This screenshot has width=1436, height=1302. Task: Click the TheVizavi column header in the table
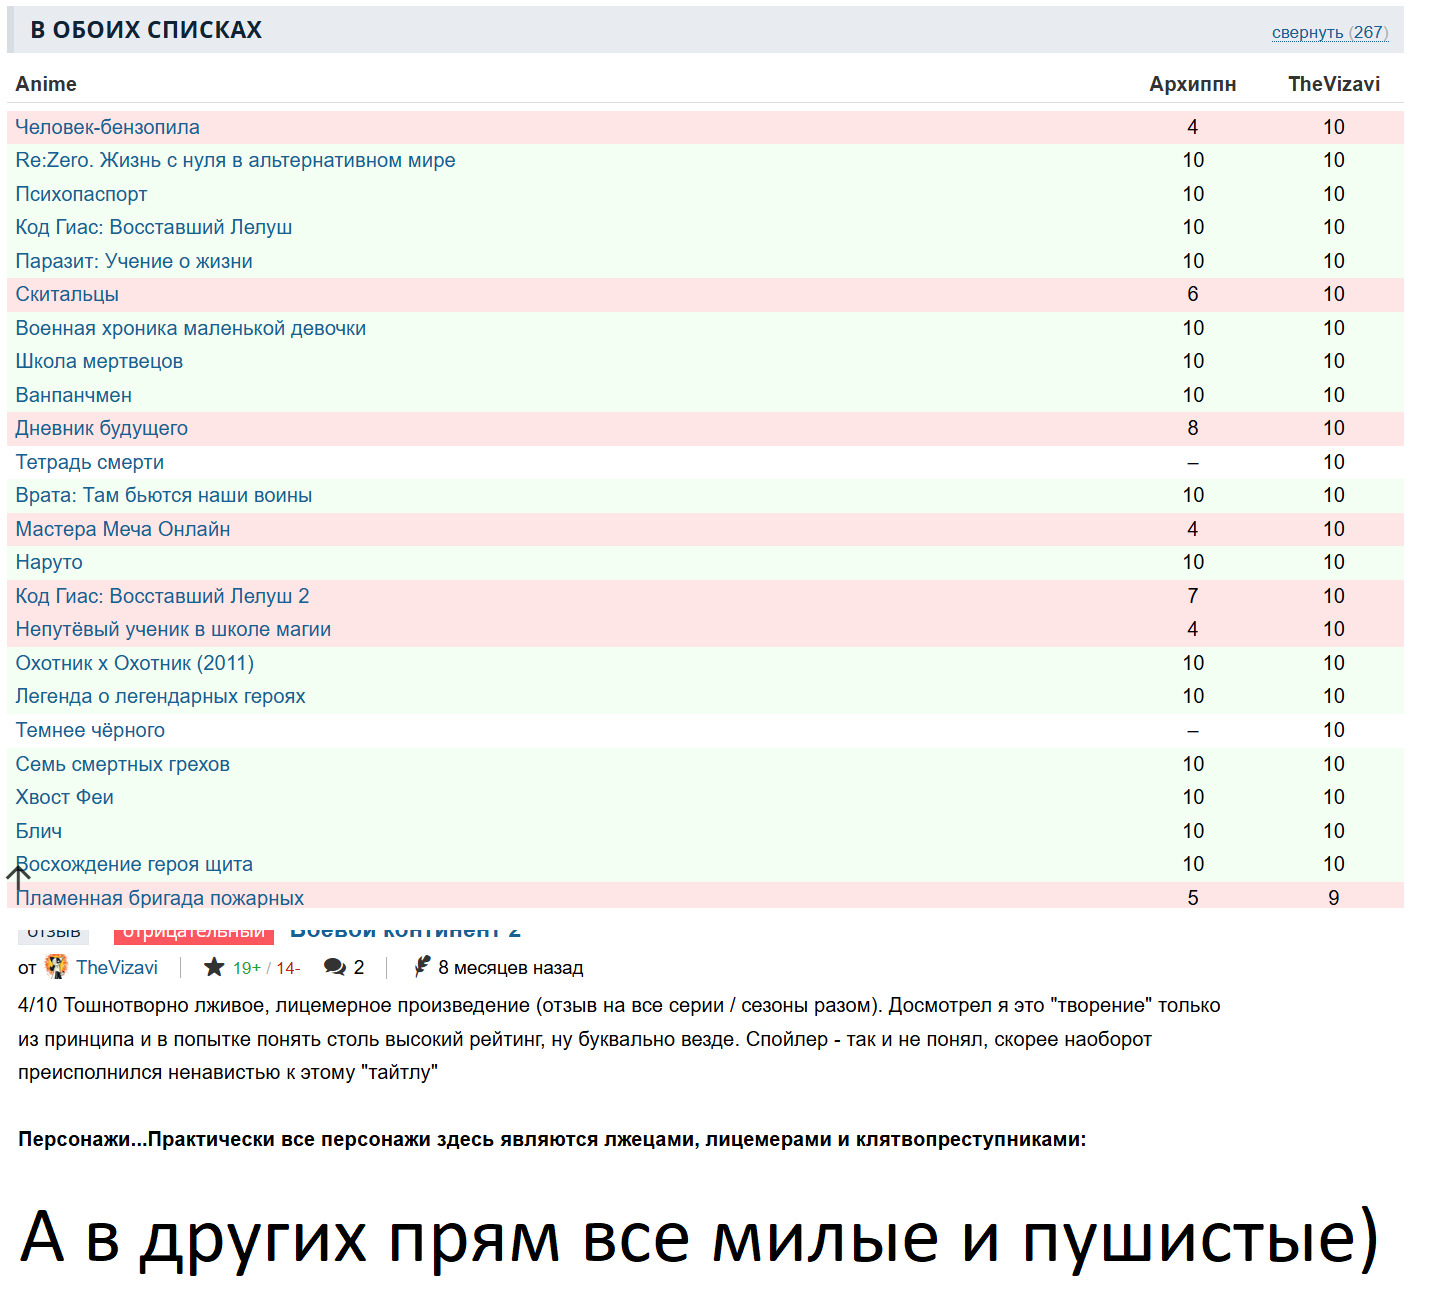point(1333,84)
